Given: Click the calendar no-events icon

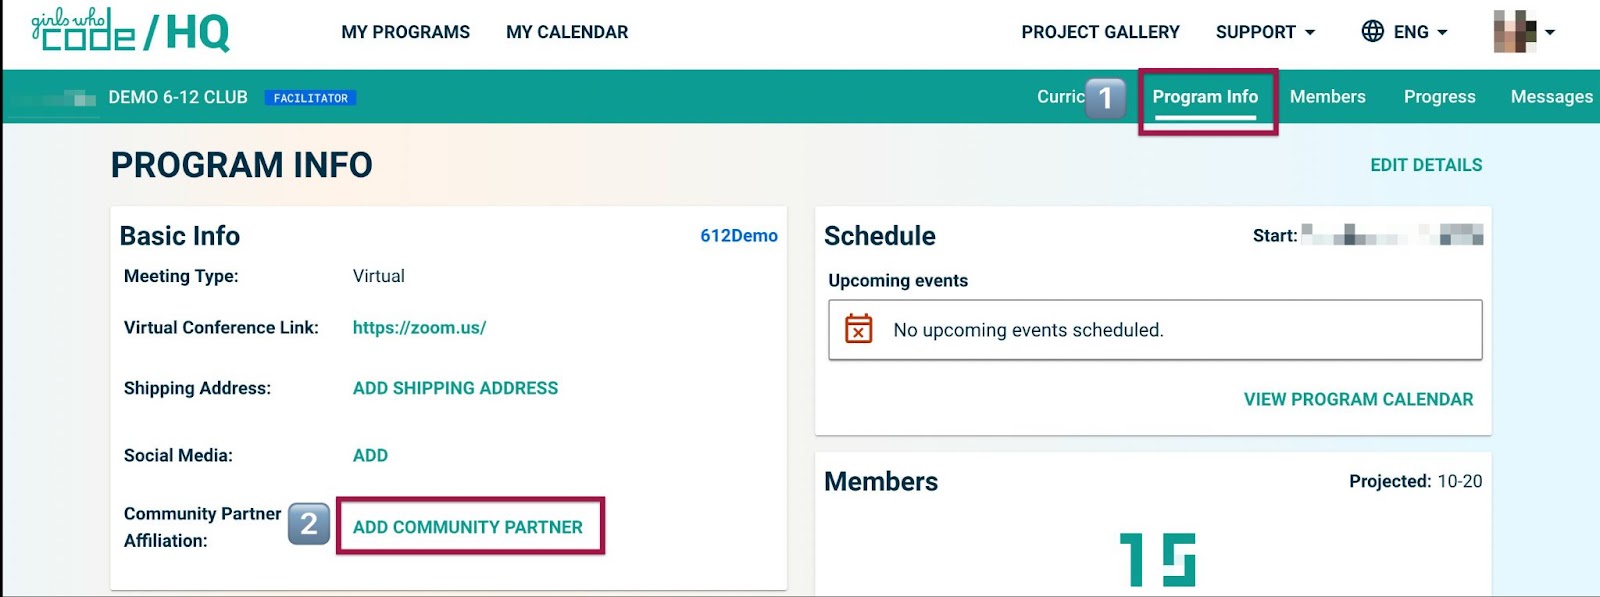Looking at the screenshot, I should coord(858,329).
